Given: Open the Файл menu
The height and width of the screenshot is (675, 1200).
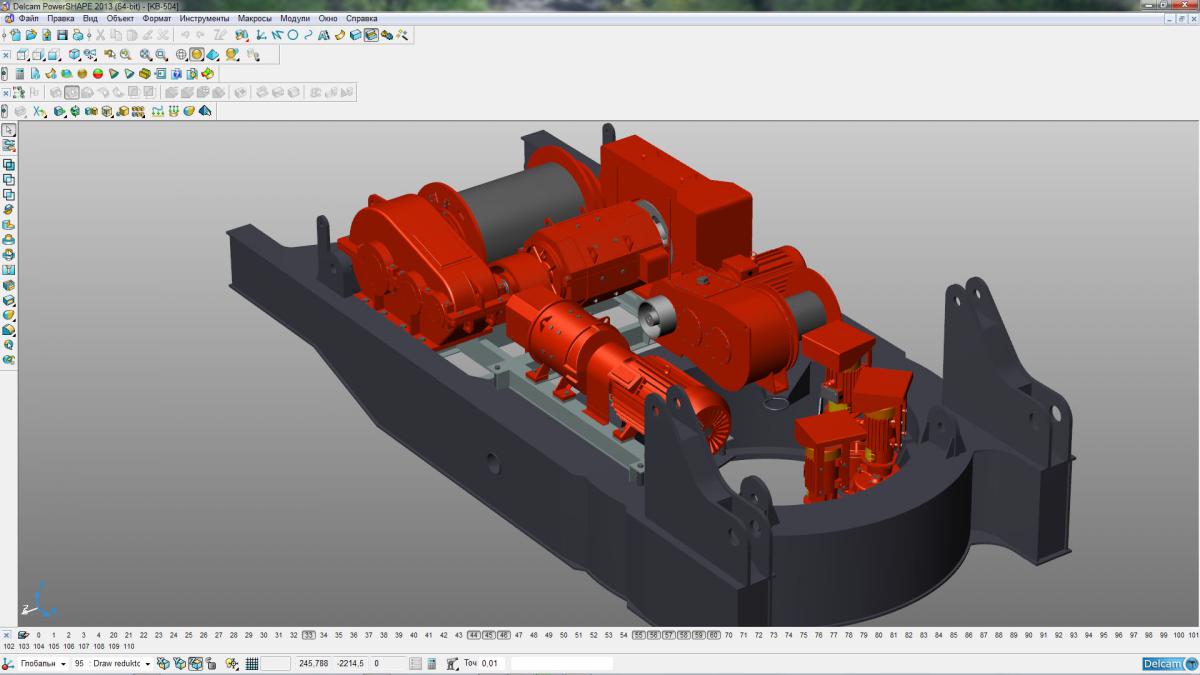Looking at the screenshot, I should [x=29, y=18].
